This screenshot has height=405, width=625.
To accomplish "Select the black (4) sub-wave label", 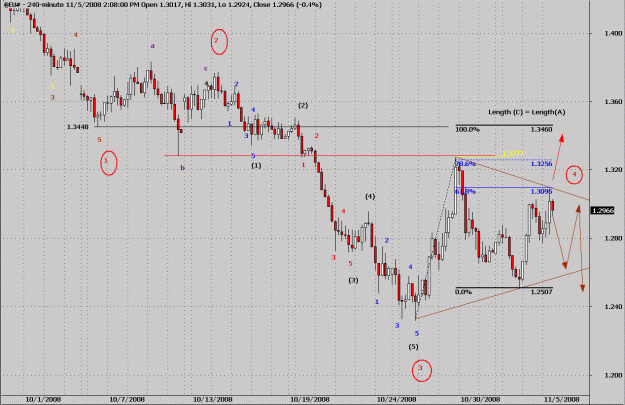I will 370,197.
